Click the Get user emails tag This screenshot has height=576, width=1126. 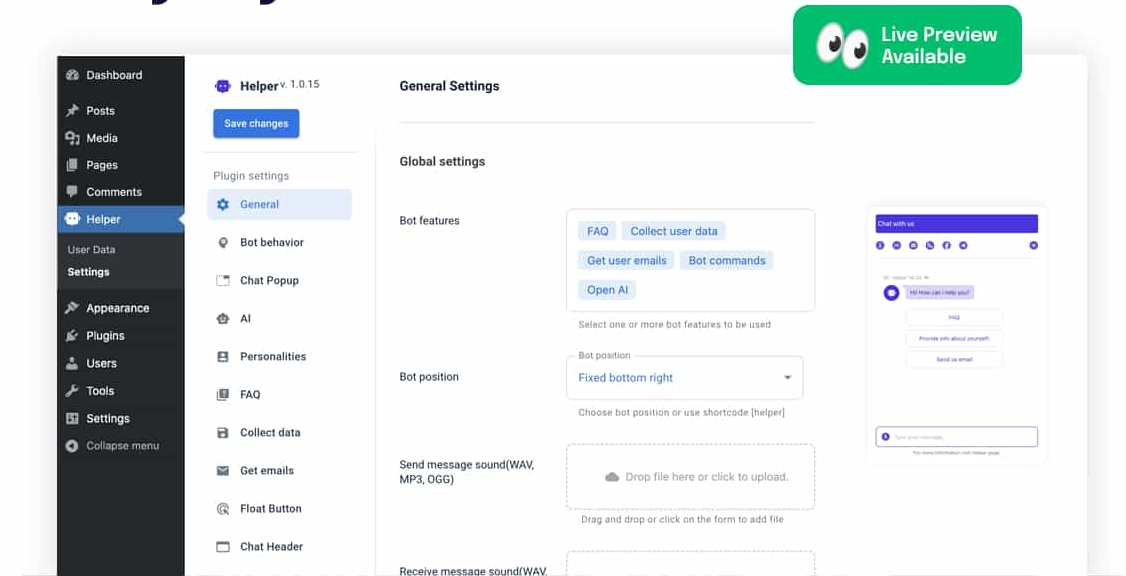(626, 261)
